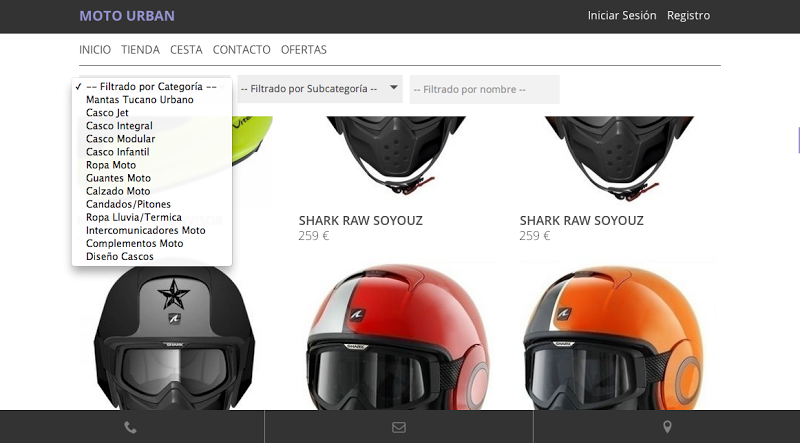Choose Diseño Cascos category
800x443 pixels.
tap(152, 257)
